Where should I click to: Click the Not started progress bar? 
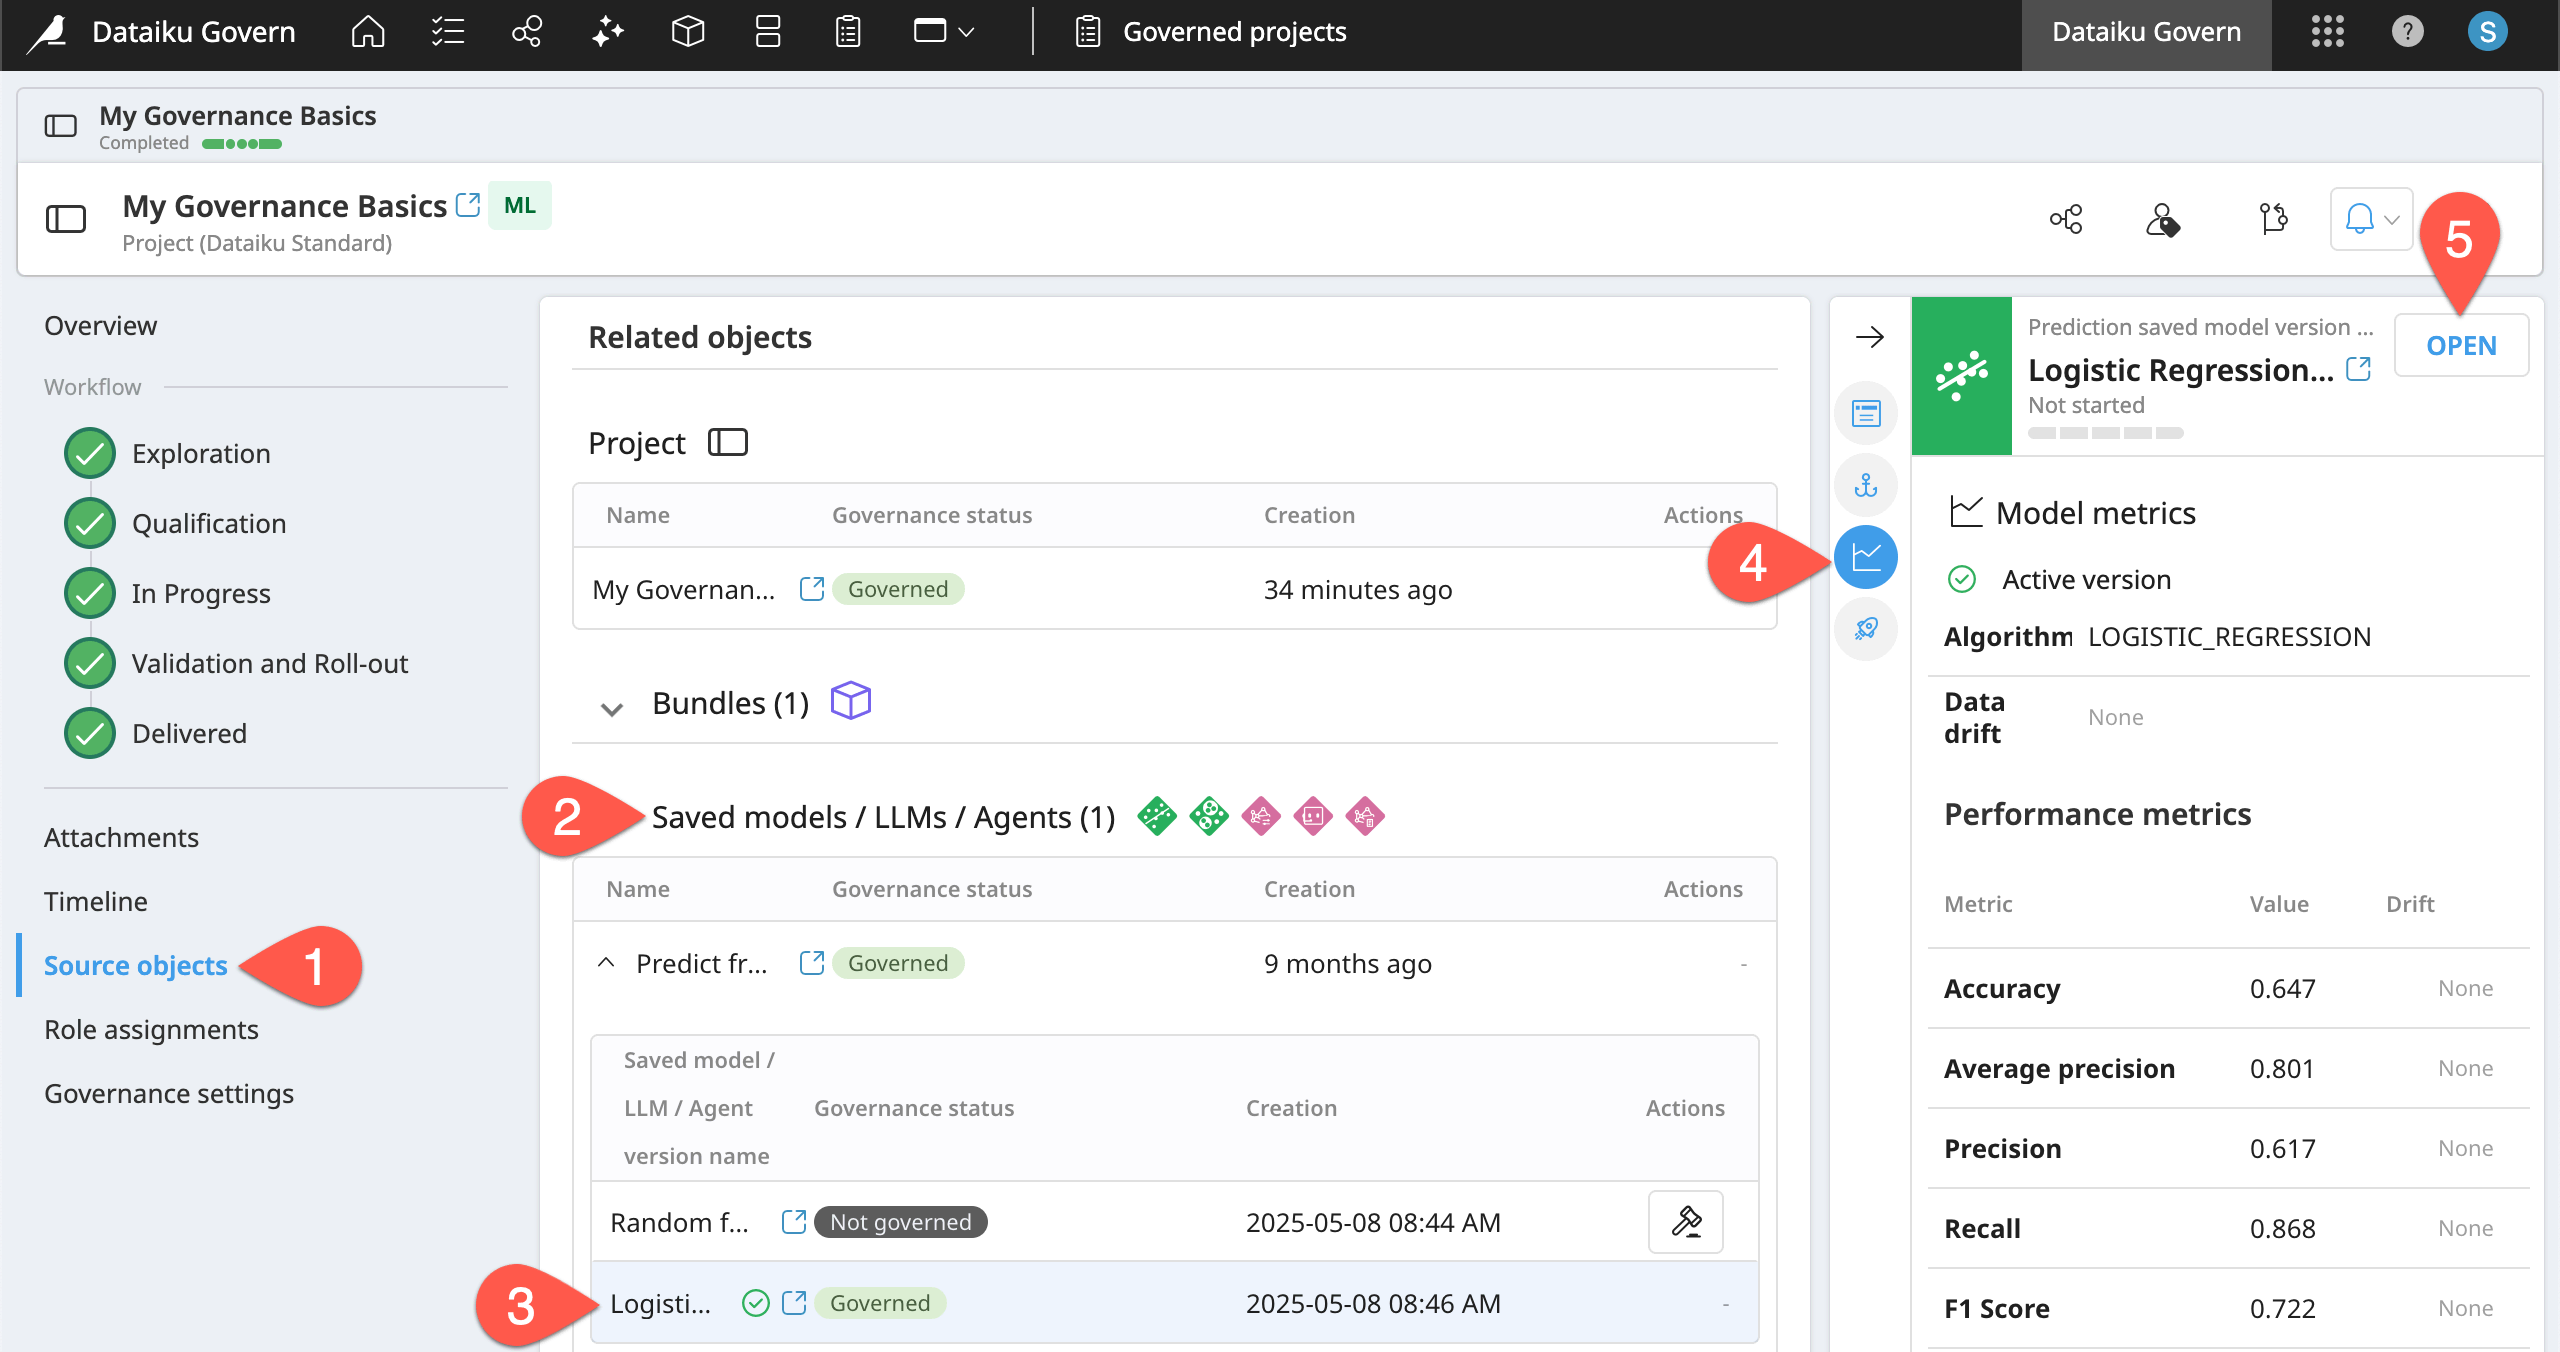(x=2105, y=433)
